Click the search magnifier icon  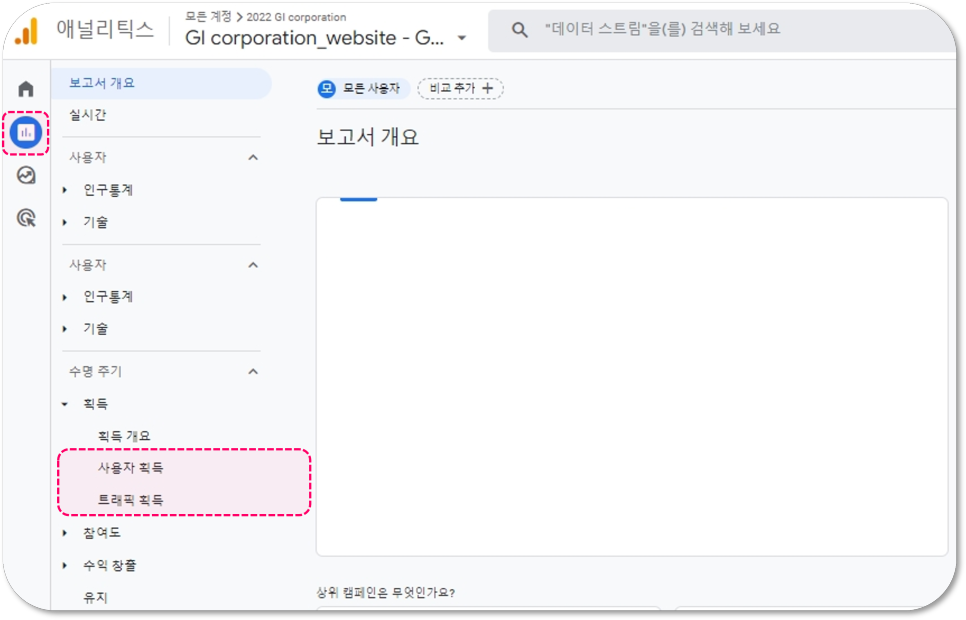click(519, 30)
